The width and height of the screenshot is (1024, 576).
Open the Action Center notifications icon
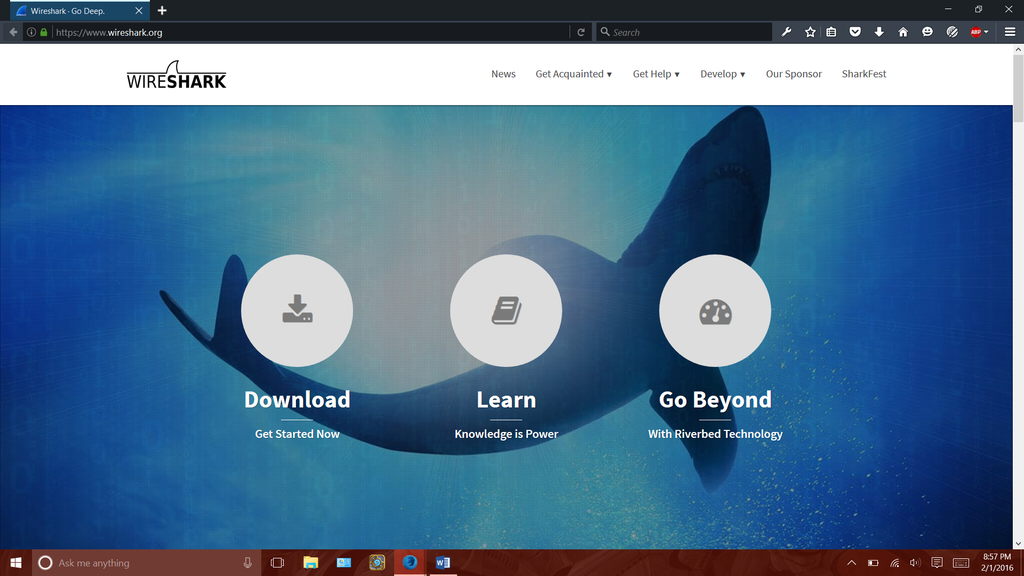click(x=936, y=562)
